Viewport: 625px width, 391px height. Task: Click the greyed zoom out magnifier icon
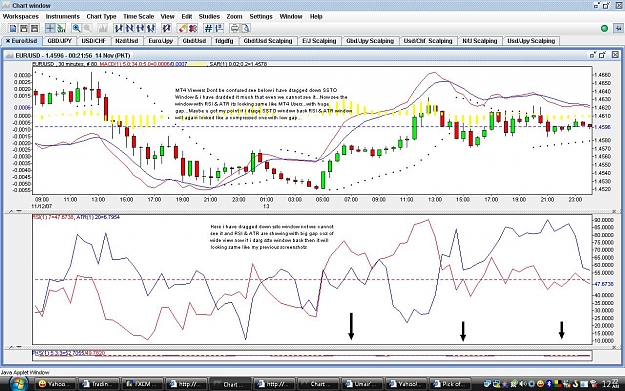(87, 28)
